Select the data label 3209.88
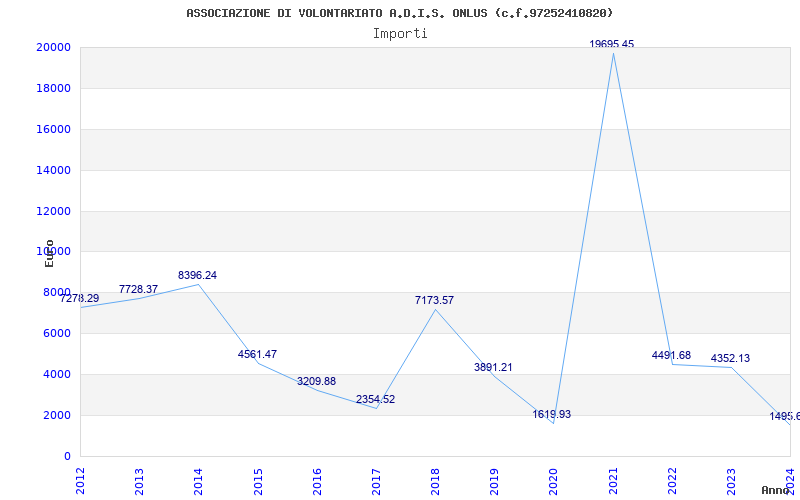The image size is (800, 500). 316,382
